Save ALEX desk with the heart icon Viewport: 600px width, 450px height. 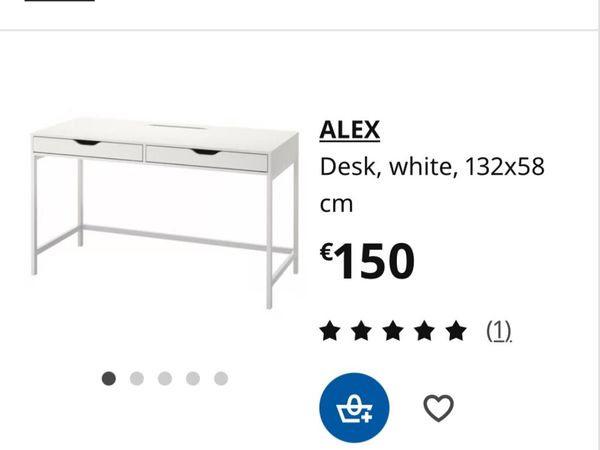439,408
